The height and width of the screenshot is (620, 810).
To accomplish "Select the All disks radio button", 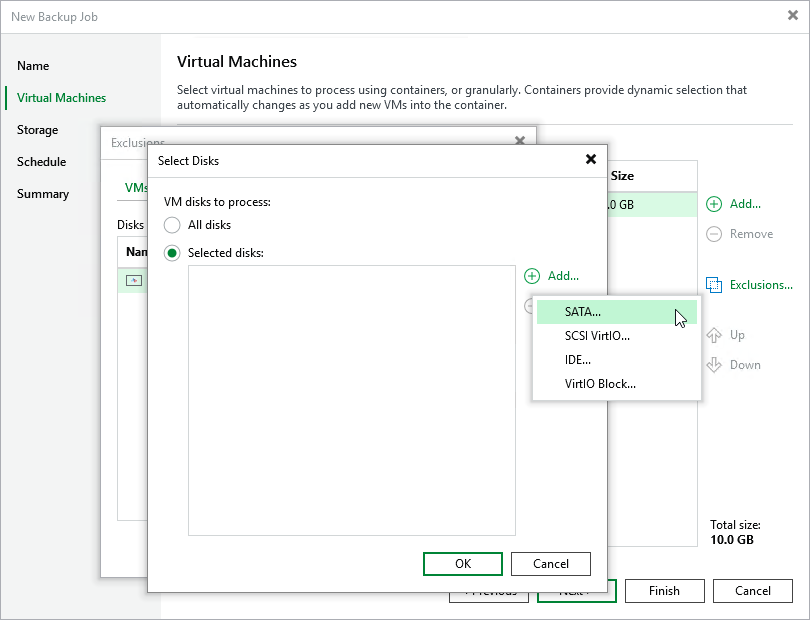I will click(171, 225).
